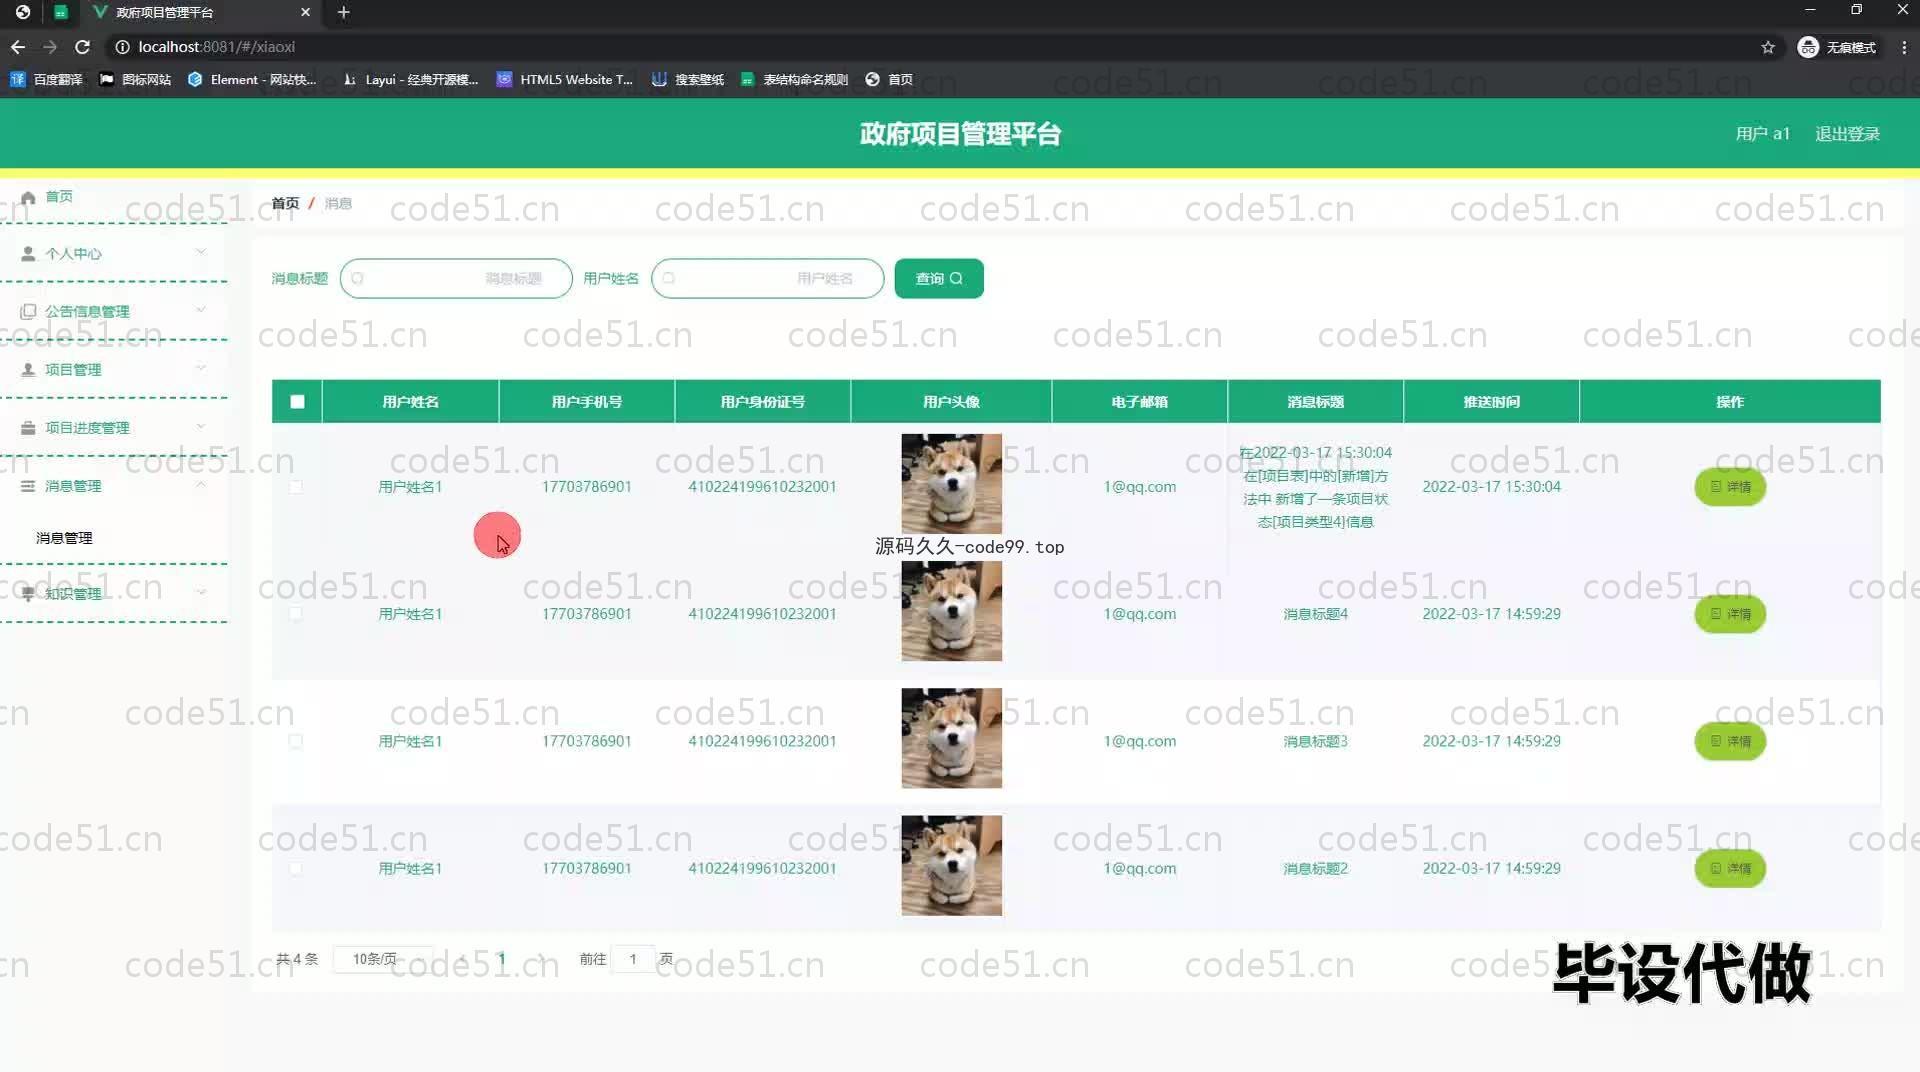Select the 消息管理 submenu item

(x=64, y=538)
